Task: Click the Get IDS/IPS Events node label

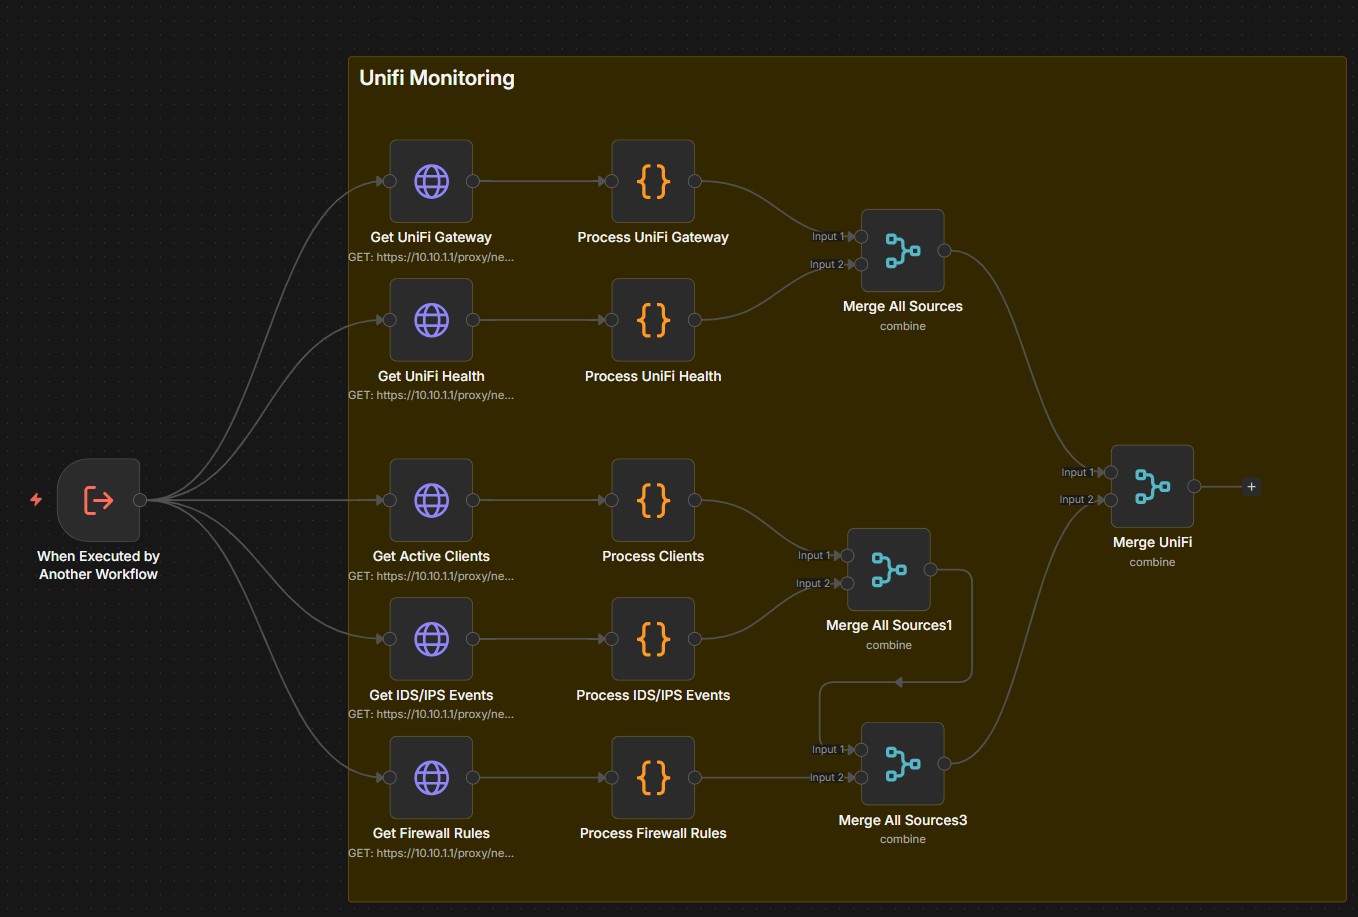Action: (430, 694)
